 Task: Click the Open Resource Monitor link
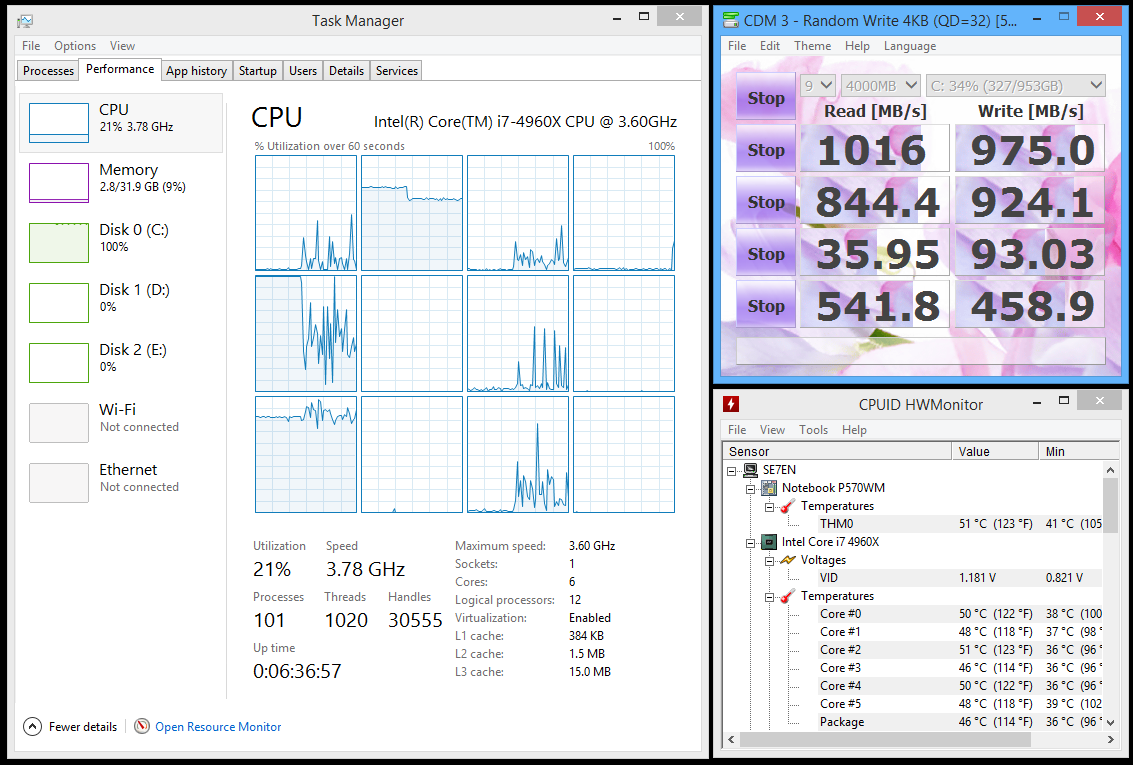tap(218, 727)
